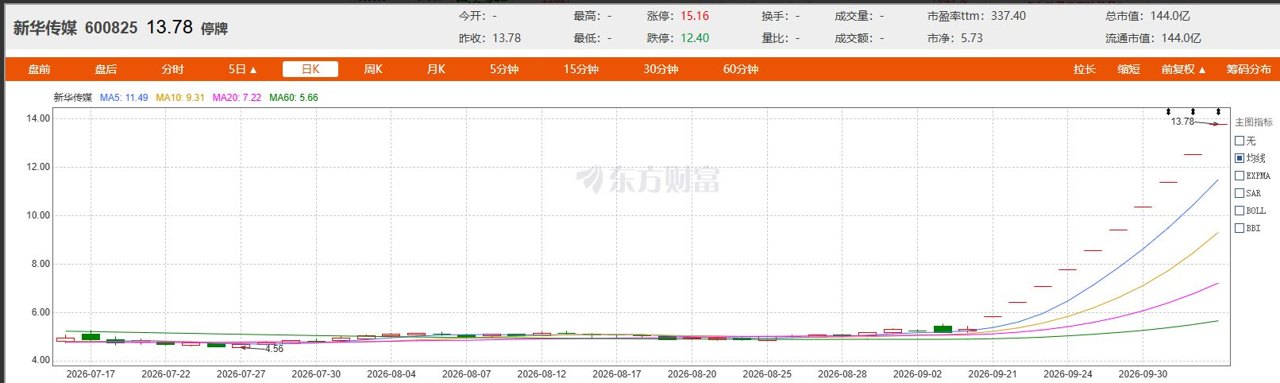Screen dimensions: 1280x383
Task: Open the 30分钟 chart tab
Action: click(661, 70)
